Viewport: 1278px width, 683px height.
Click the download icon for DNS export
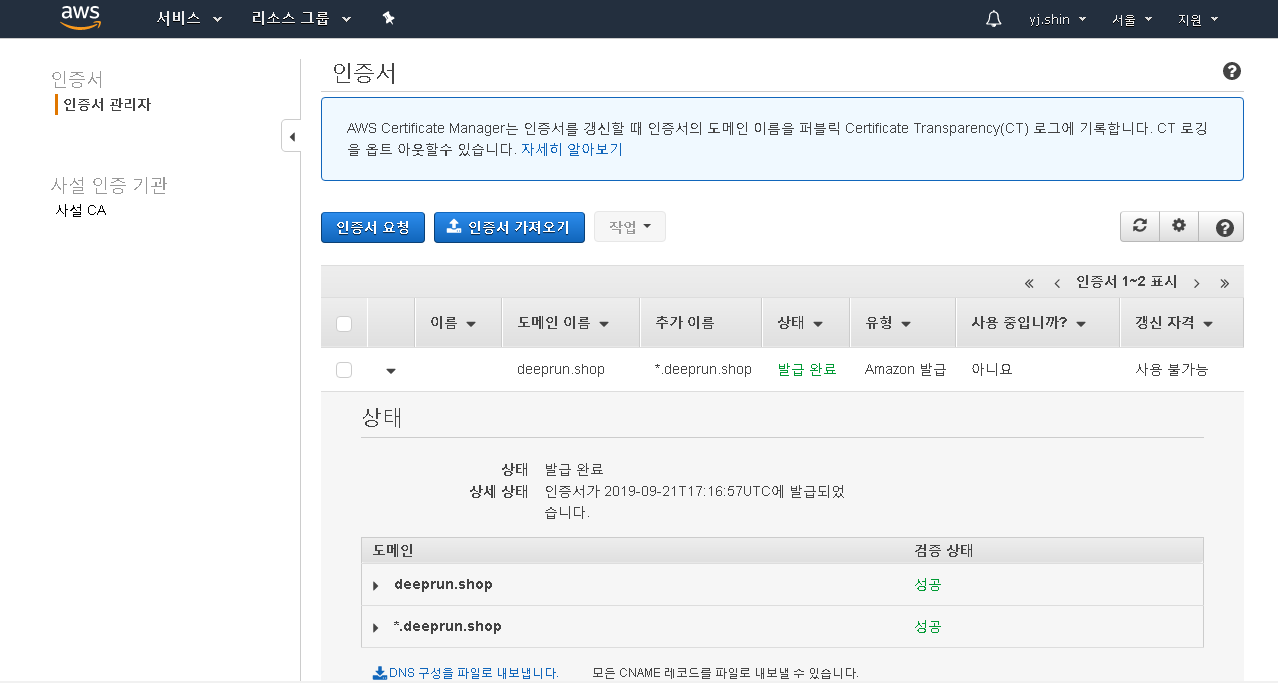click(x=379, y=673)
